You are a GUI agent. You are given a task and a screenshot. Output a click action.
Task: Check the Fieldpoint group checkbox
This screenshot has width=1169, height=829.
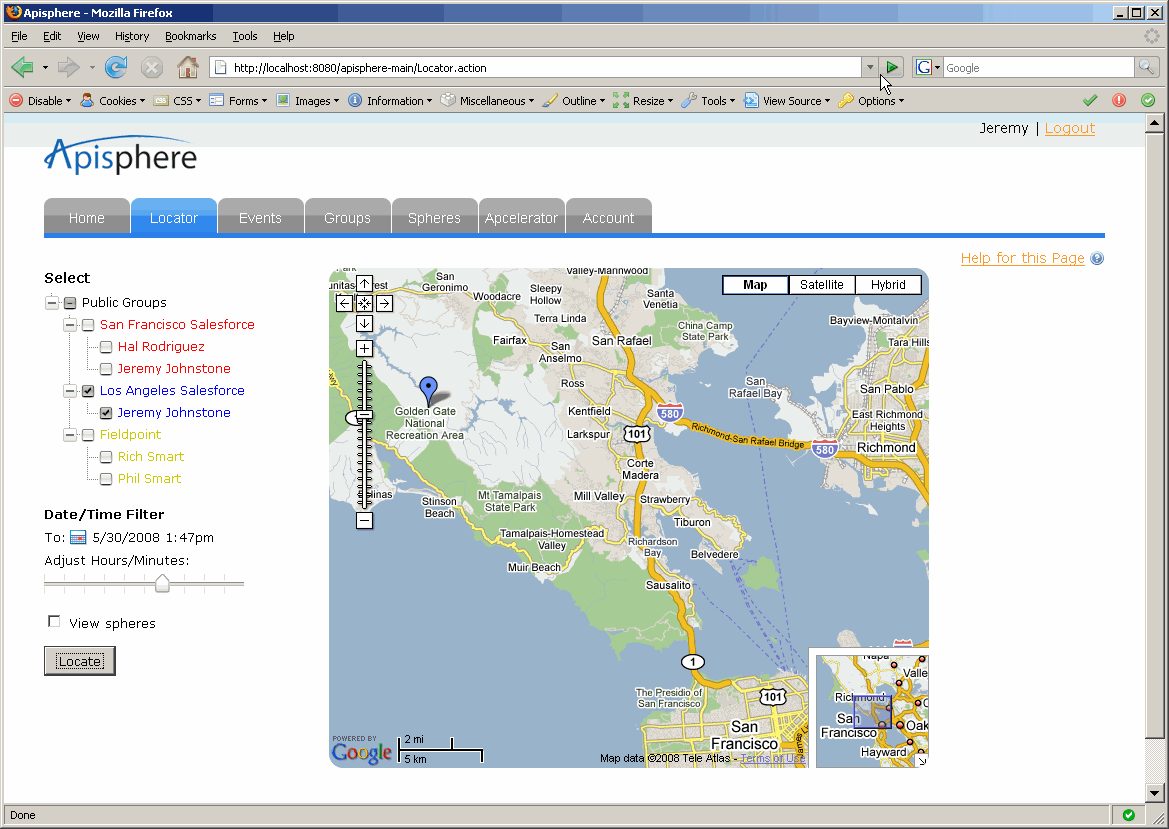[x=88, y=435]
